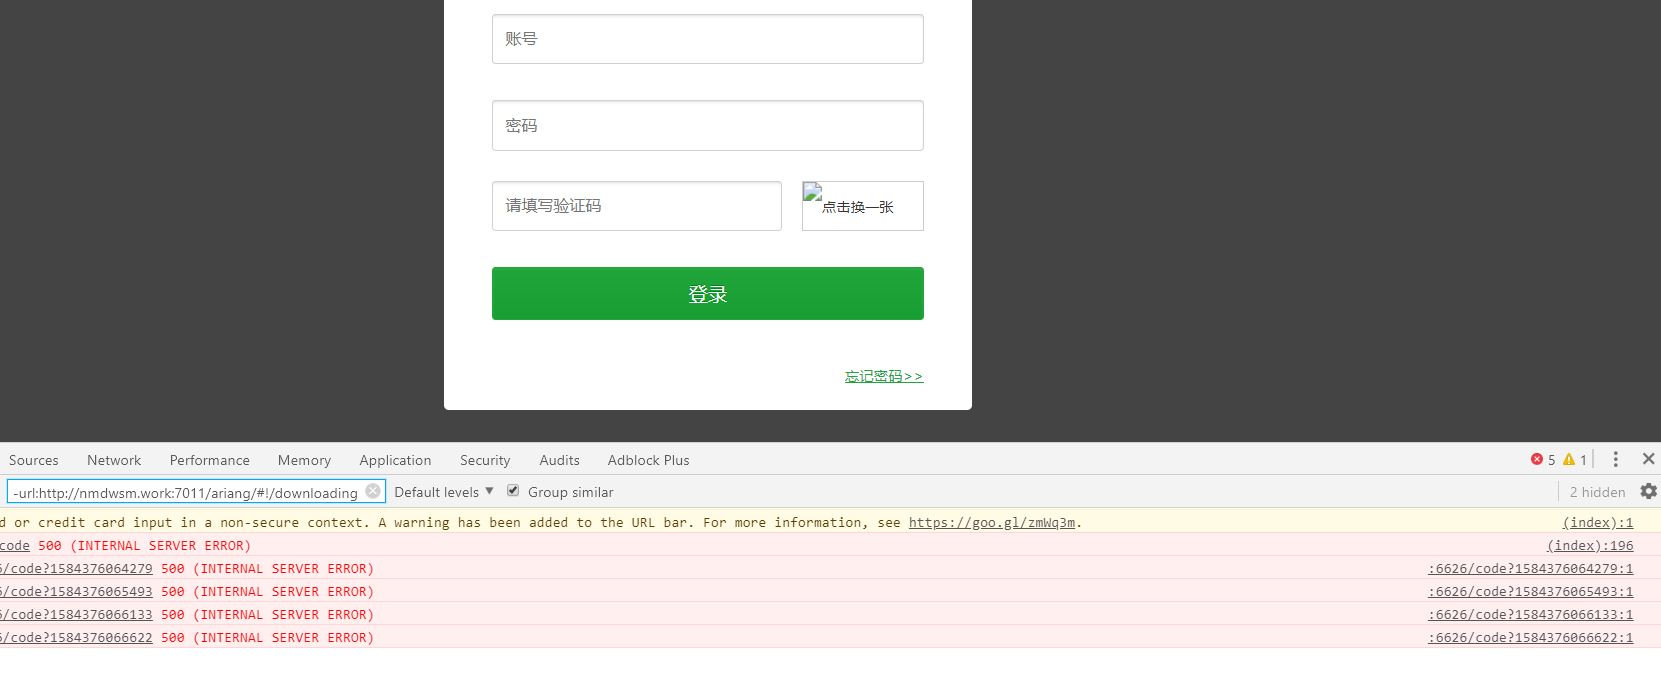The width and height of the screenshot is (1661, 677).
Task: Open console settings gear icon
Action: (x=1648, y=491)
